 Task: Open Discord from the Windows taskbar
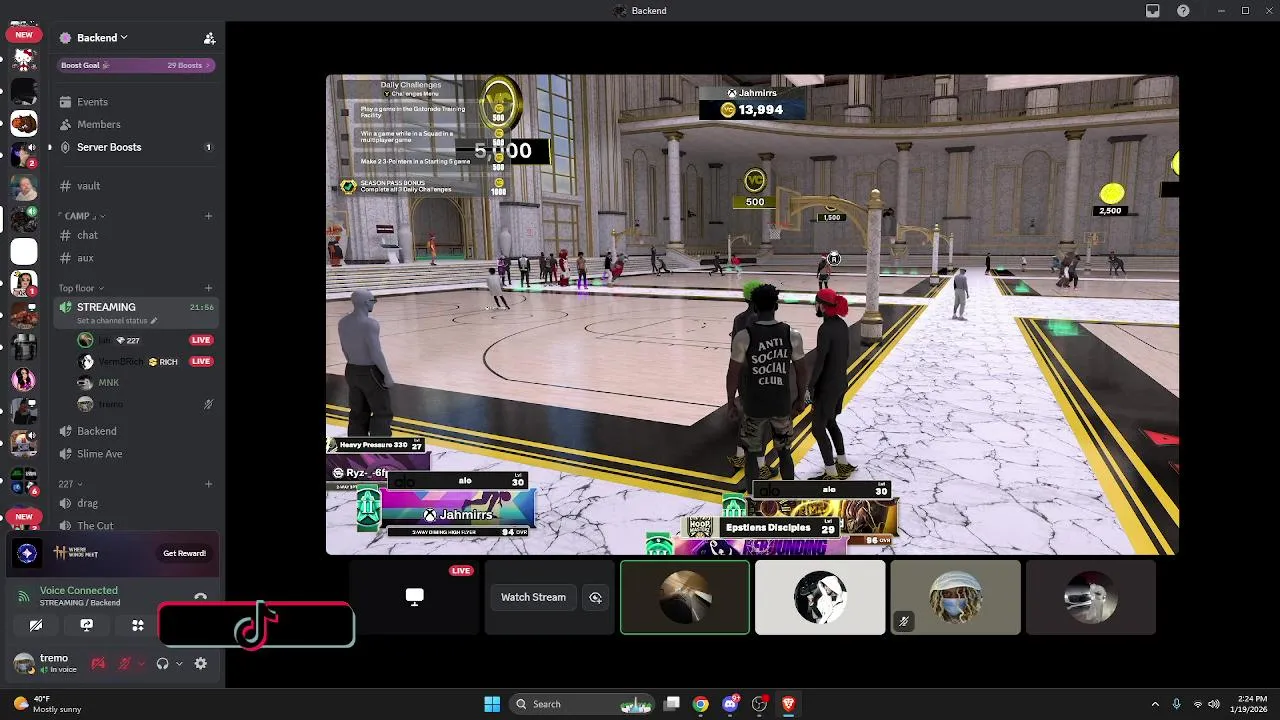[730, 704]
